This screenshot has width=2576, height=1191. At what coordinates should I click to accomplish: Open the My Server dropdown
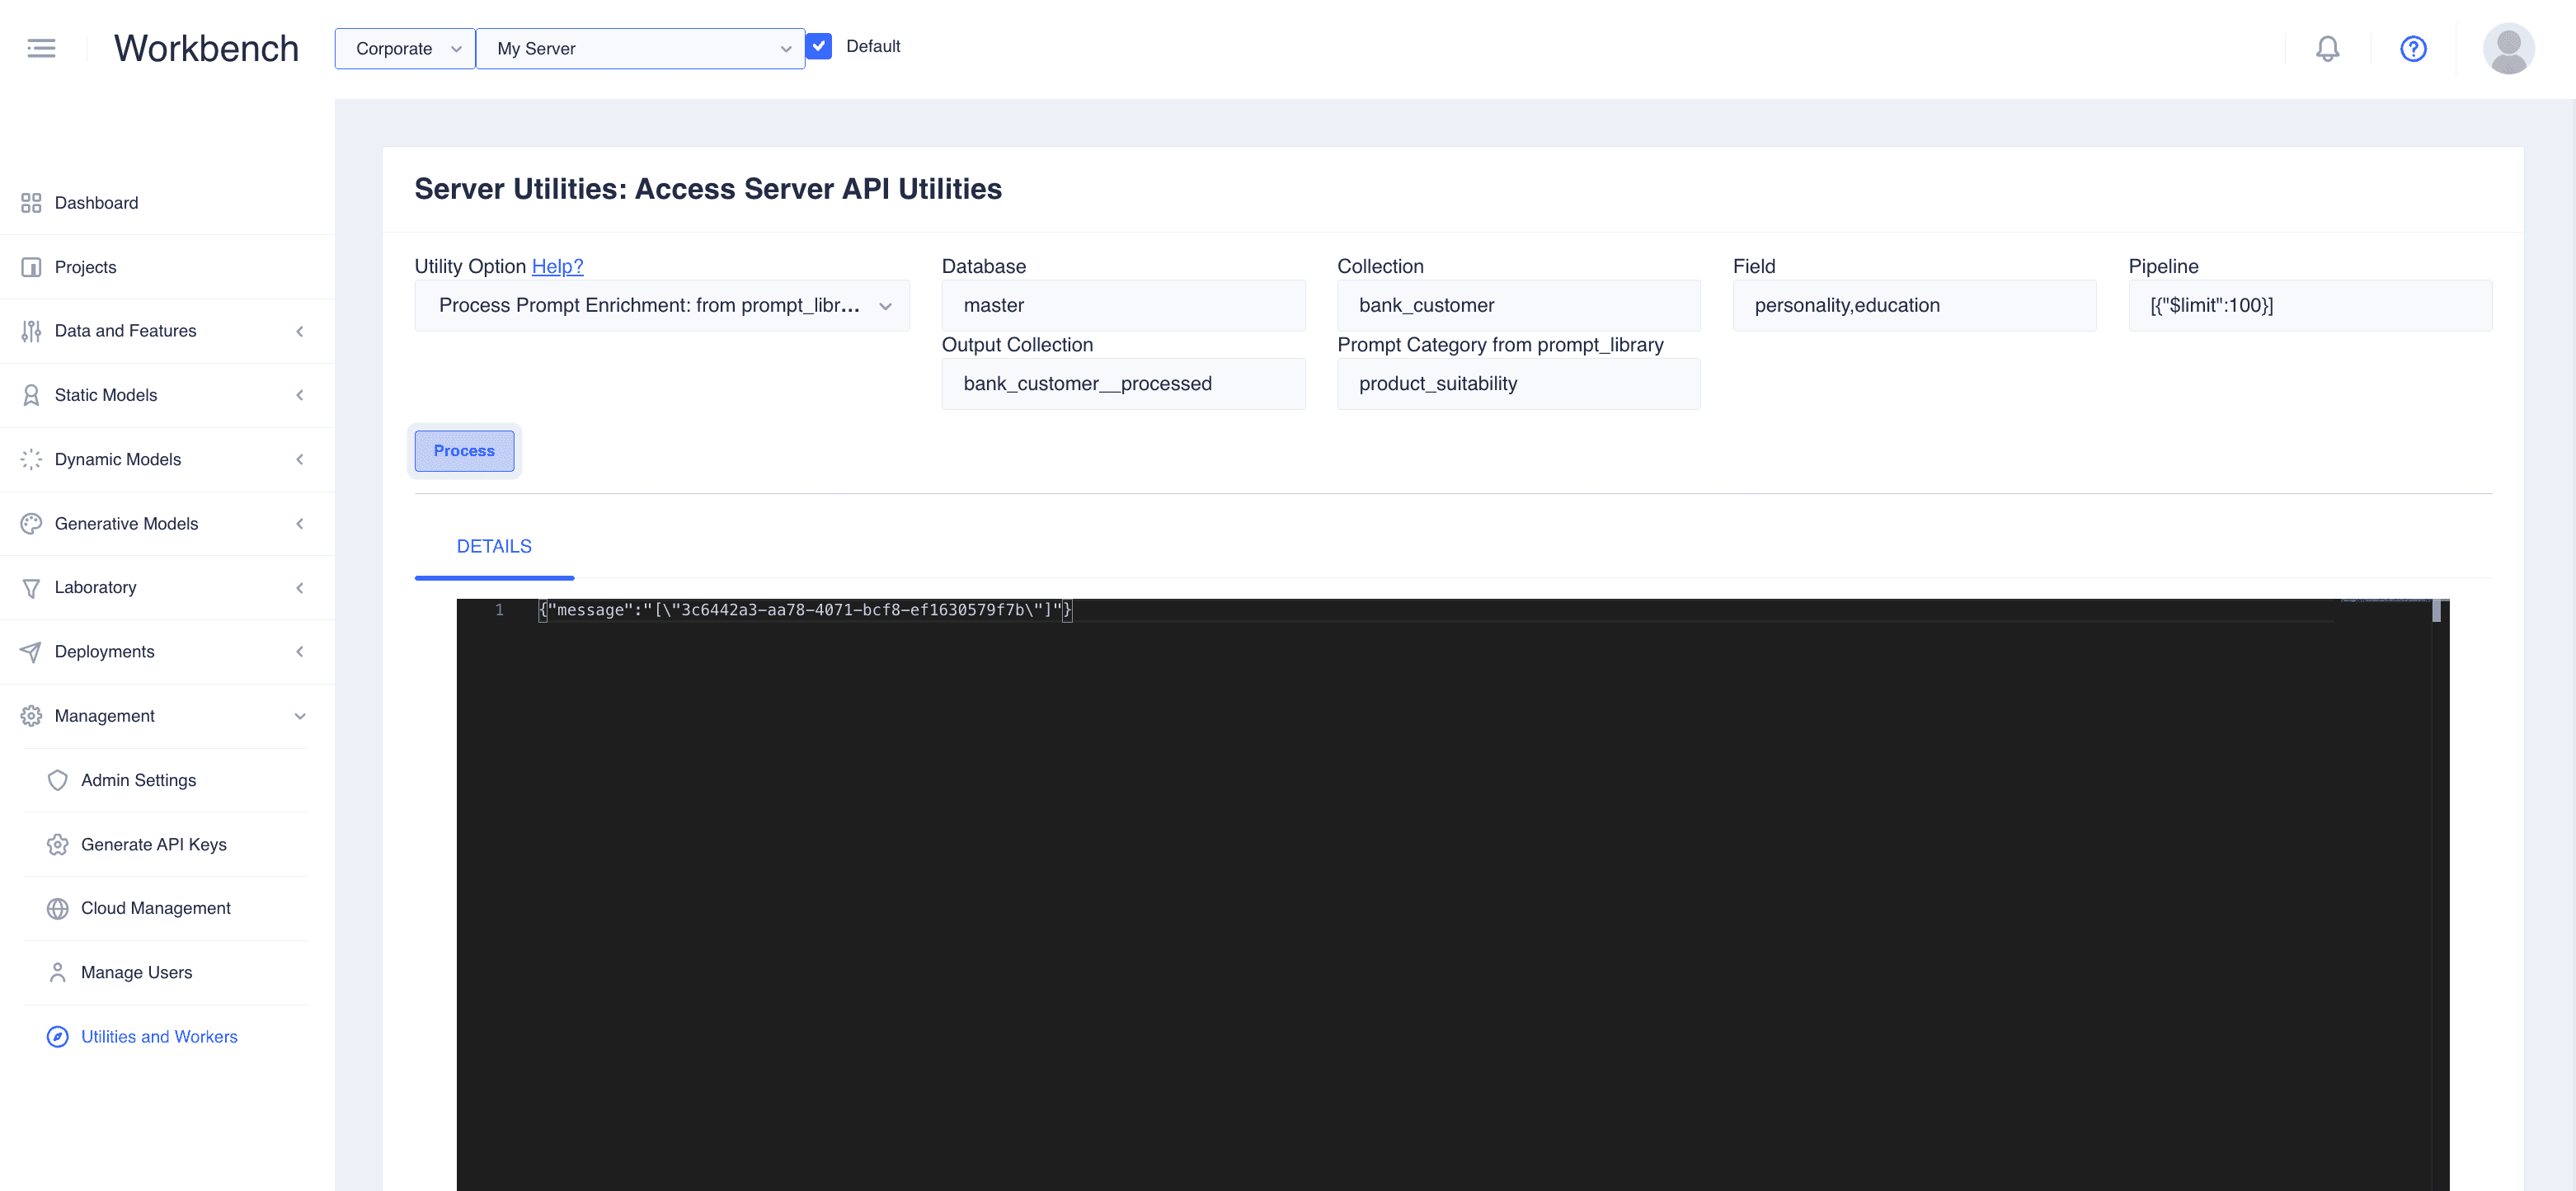(640, 48)
